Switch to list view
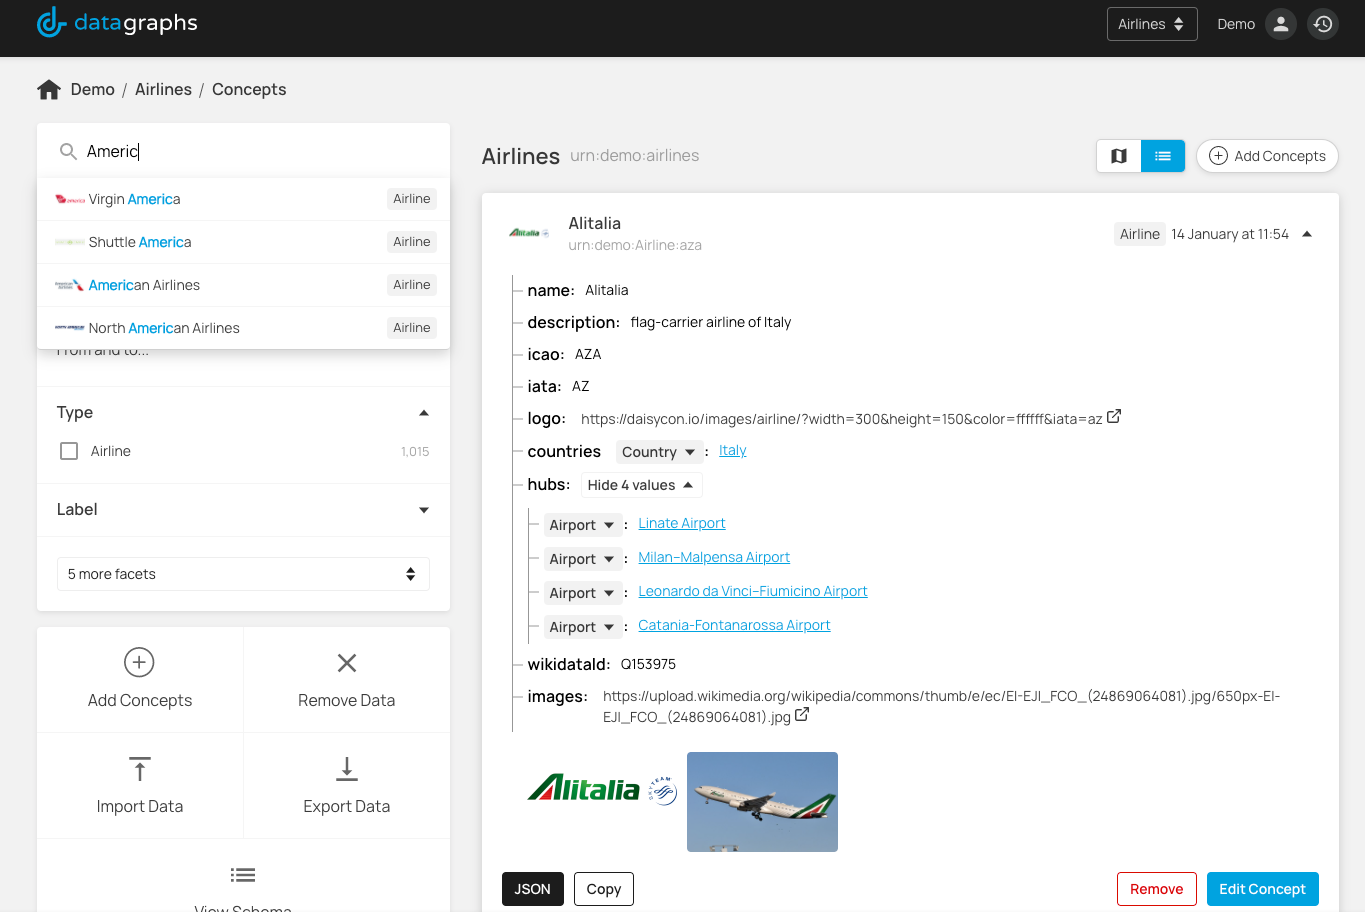Viewport: 1365px width, 912px height. click(x=1162, y=156)
